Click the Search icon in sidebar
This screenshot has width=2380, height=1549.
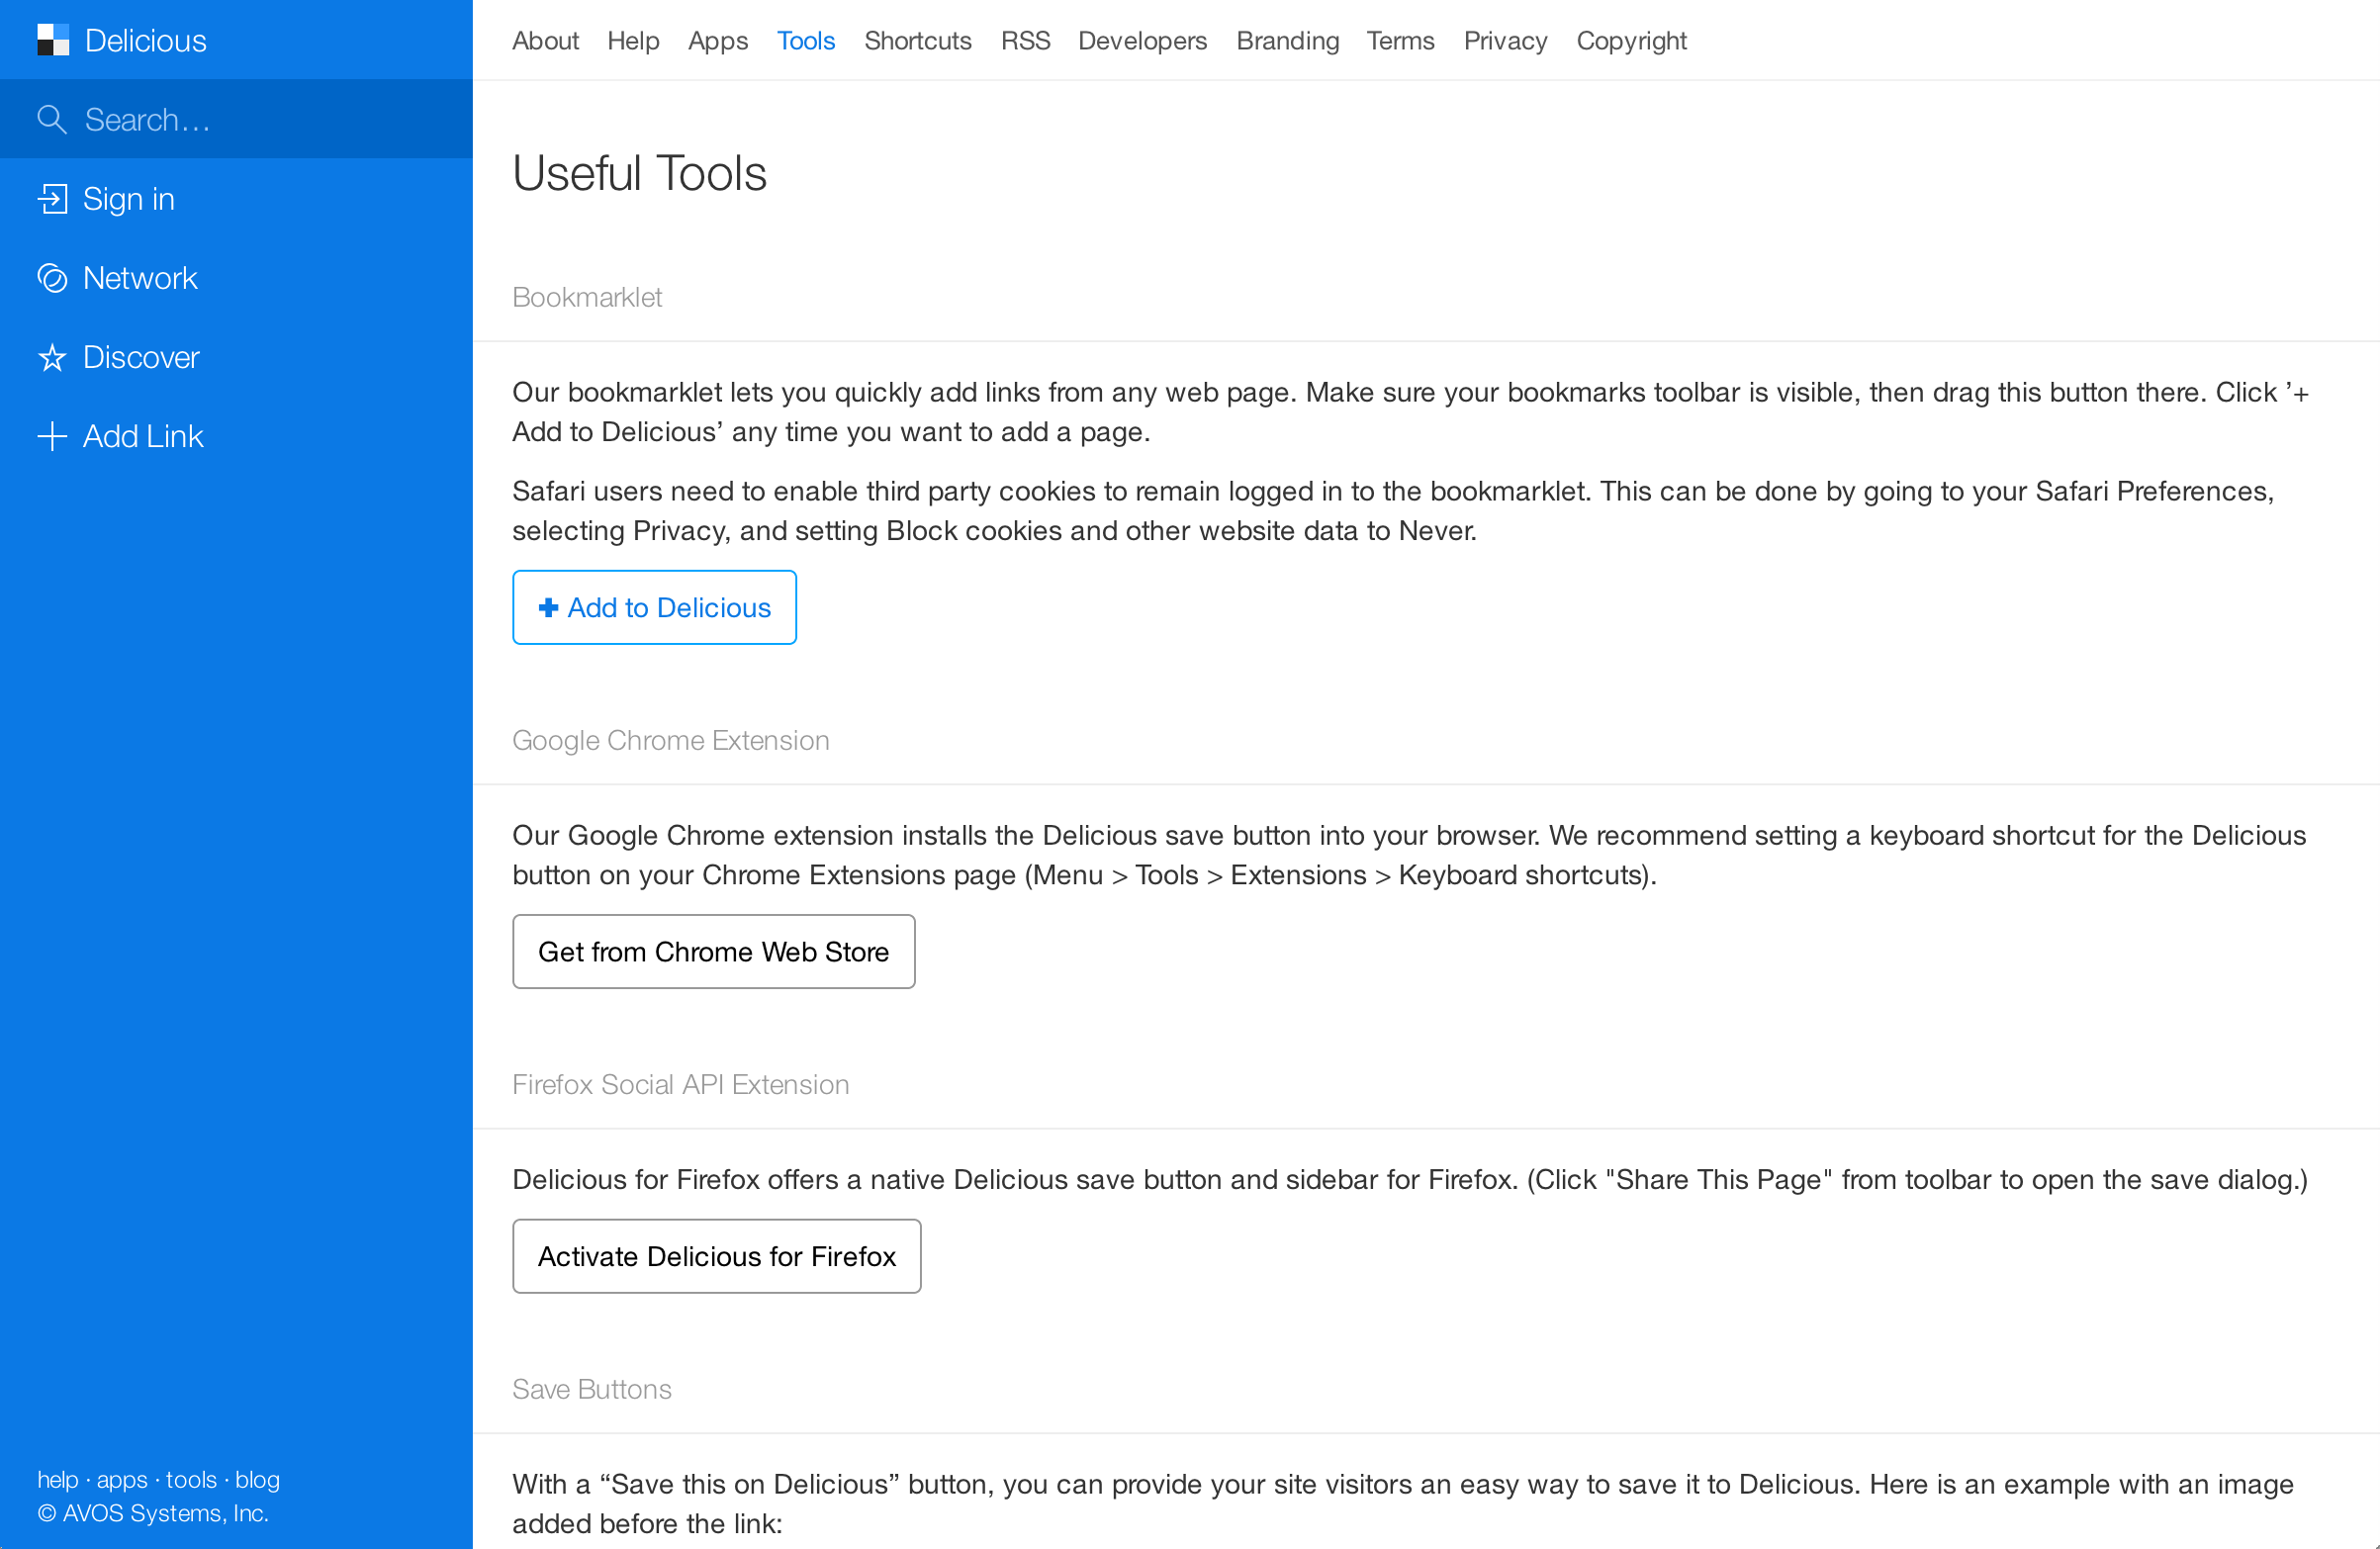pyautogui.click(x=52, y=118)
